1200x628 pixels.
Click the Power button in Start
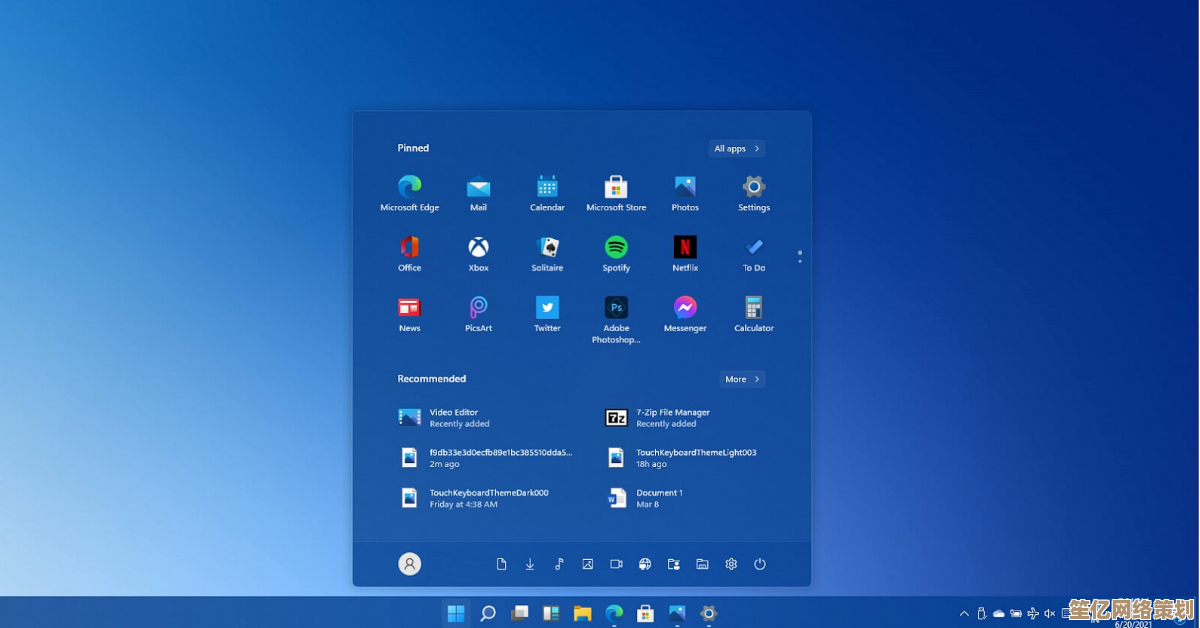(760, 564)
